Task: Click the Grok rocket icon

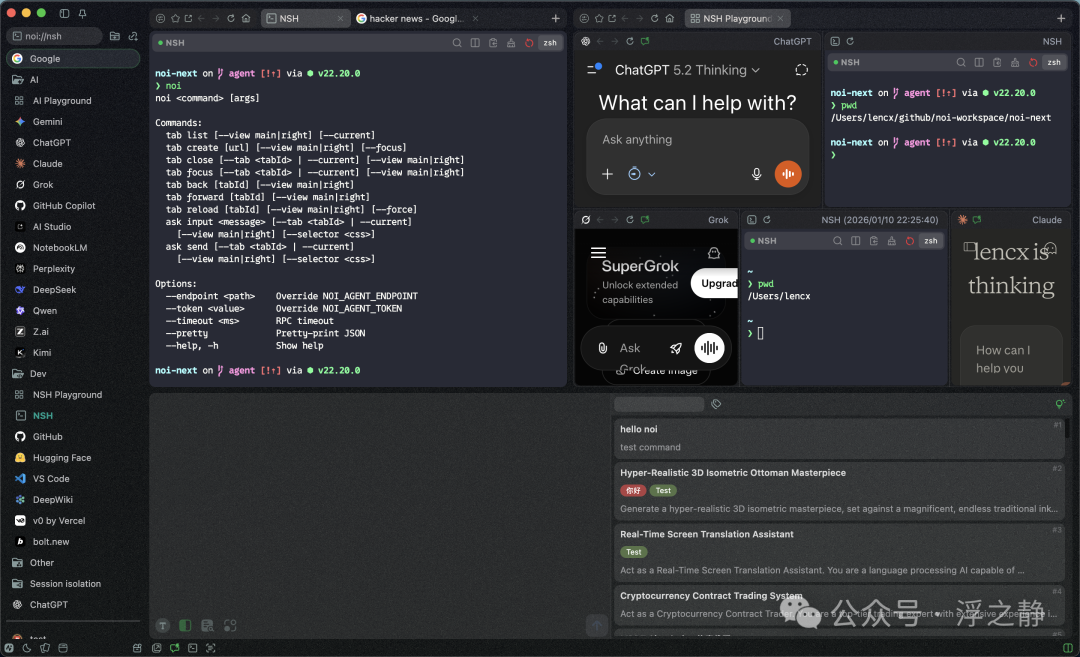Action: click(x=676, y=348)
